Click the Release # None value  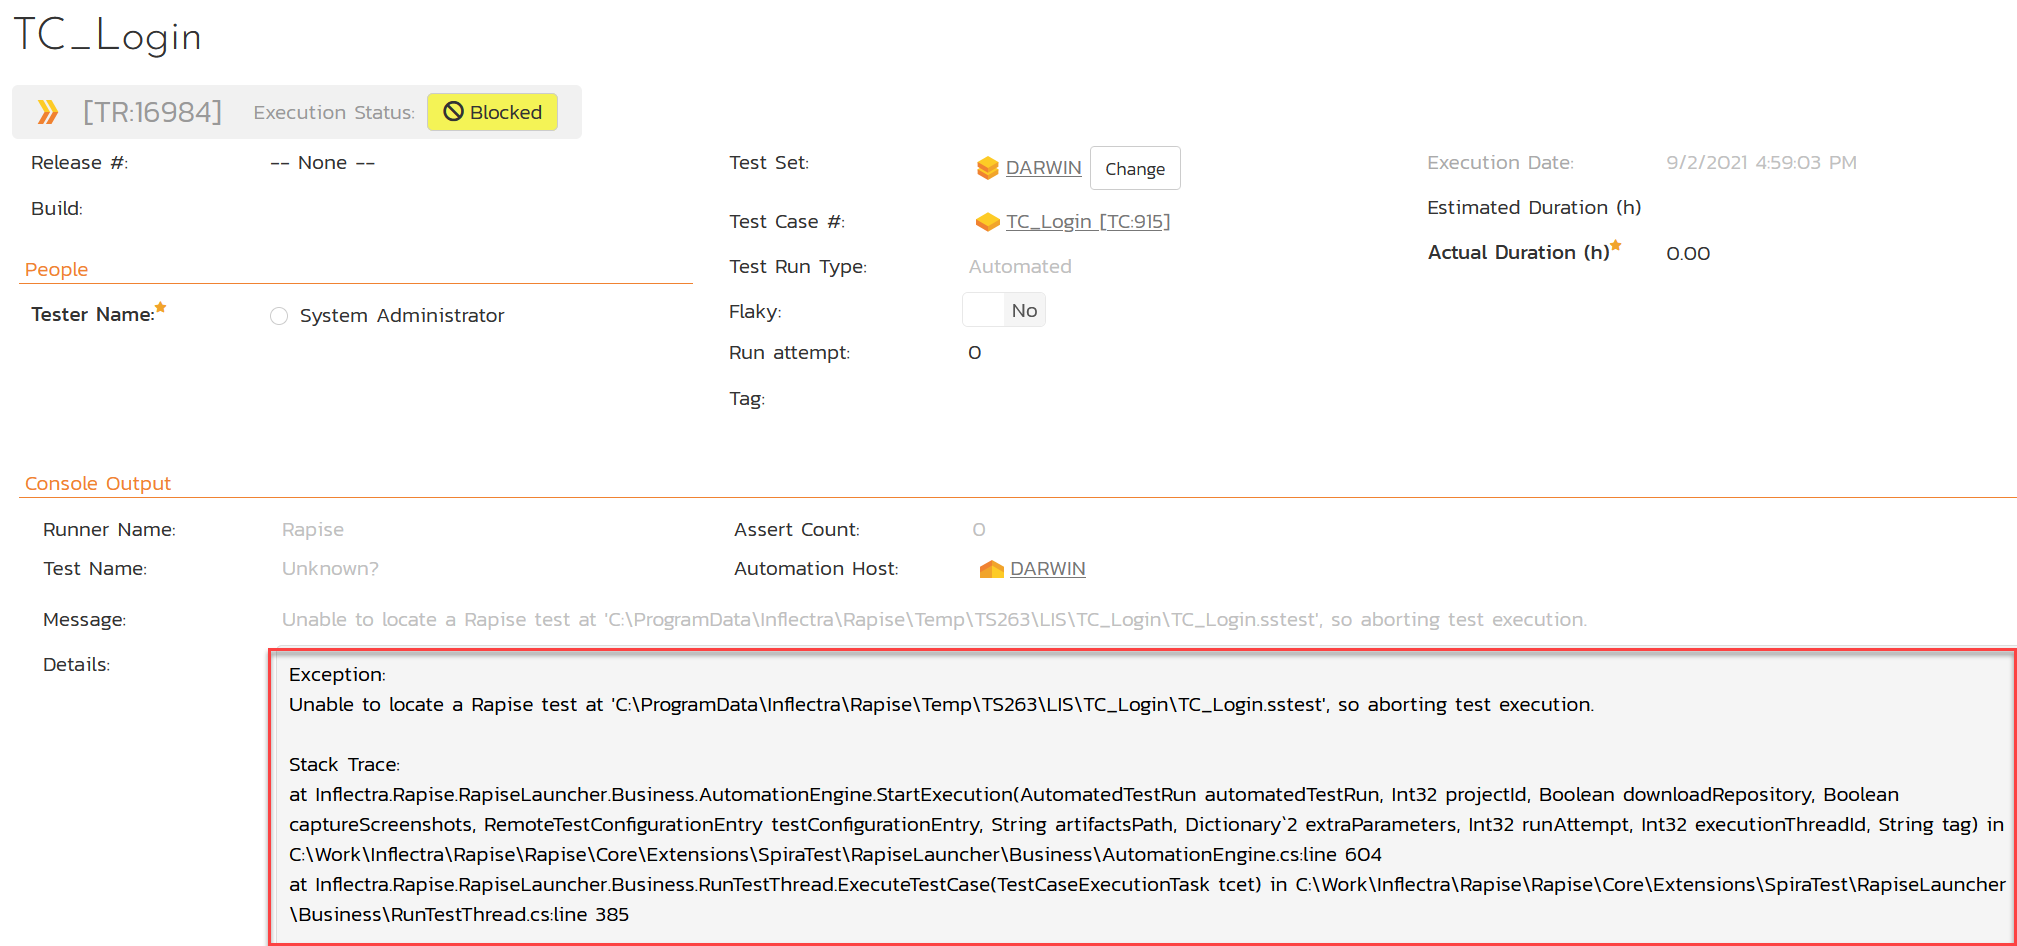tap(322, 163)
